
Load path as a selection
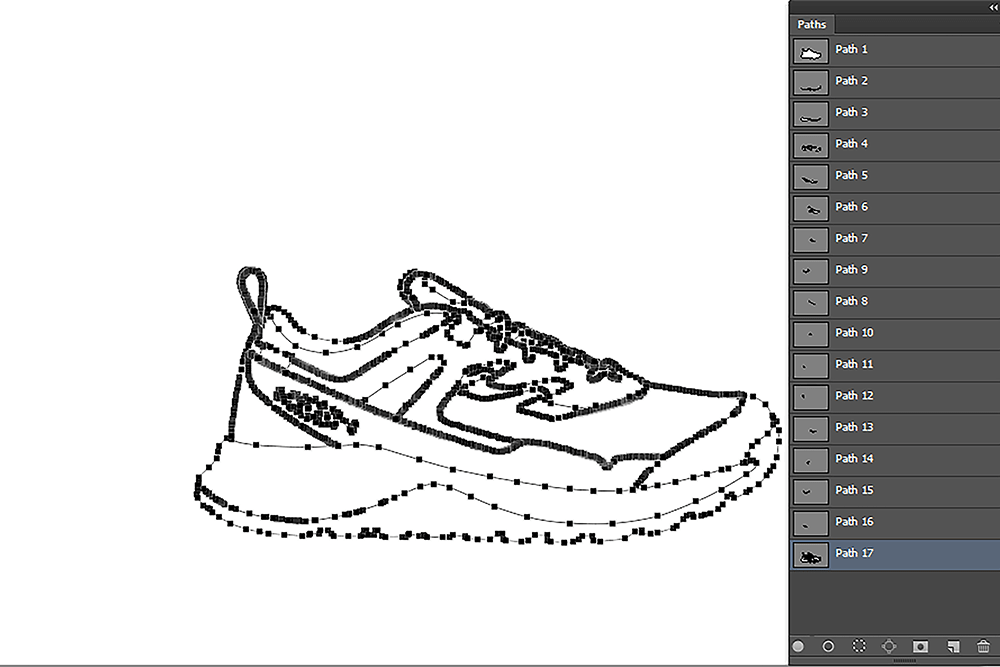point(859,647)
